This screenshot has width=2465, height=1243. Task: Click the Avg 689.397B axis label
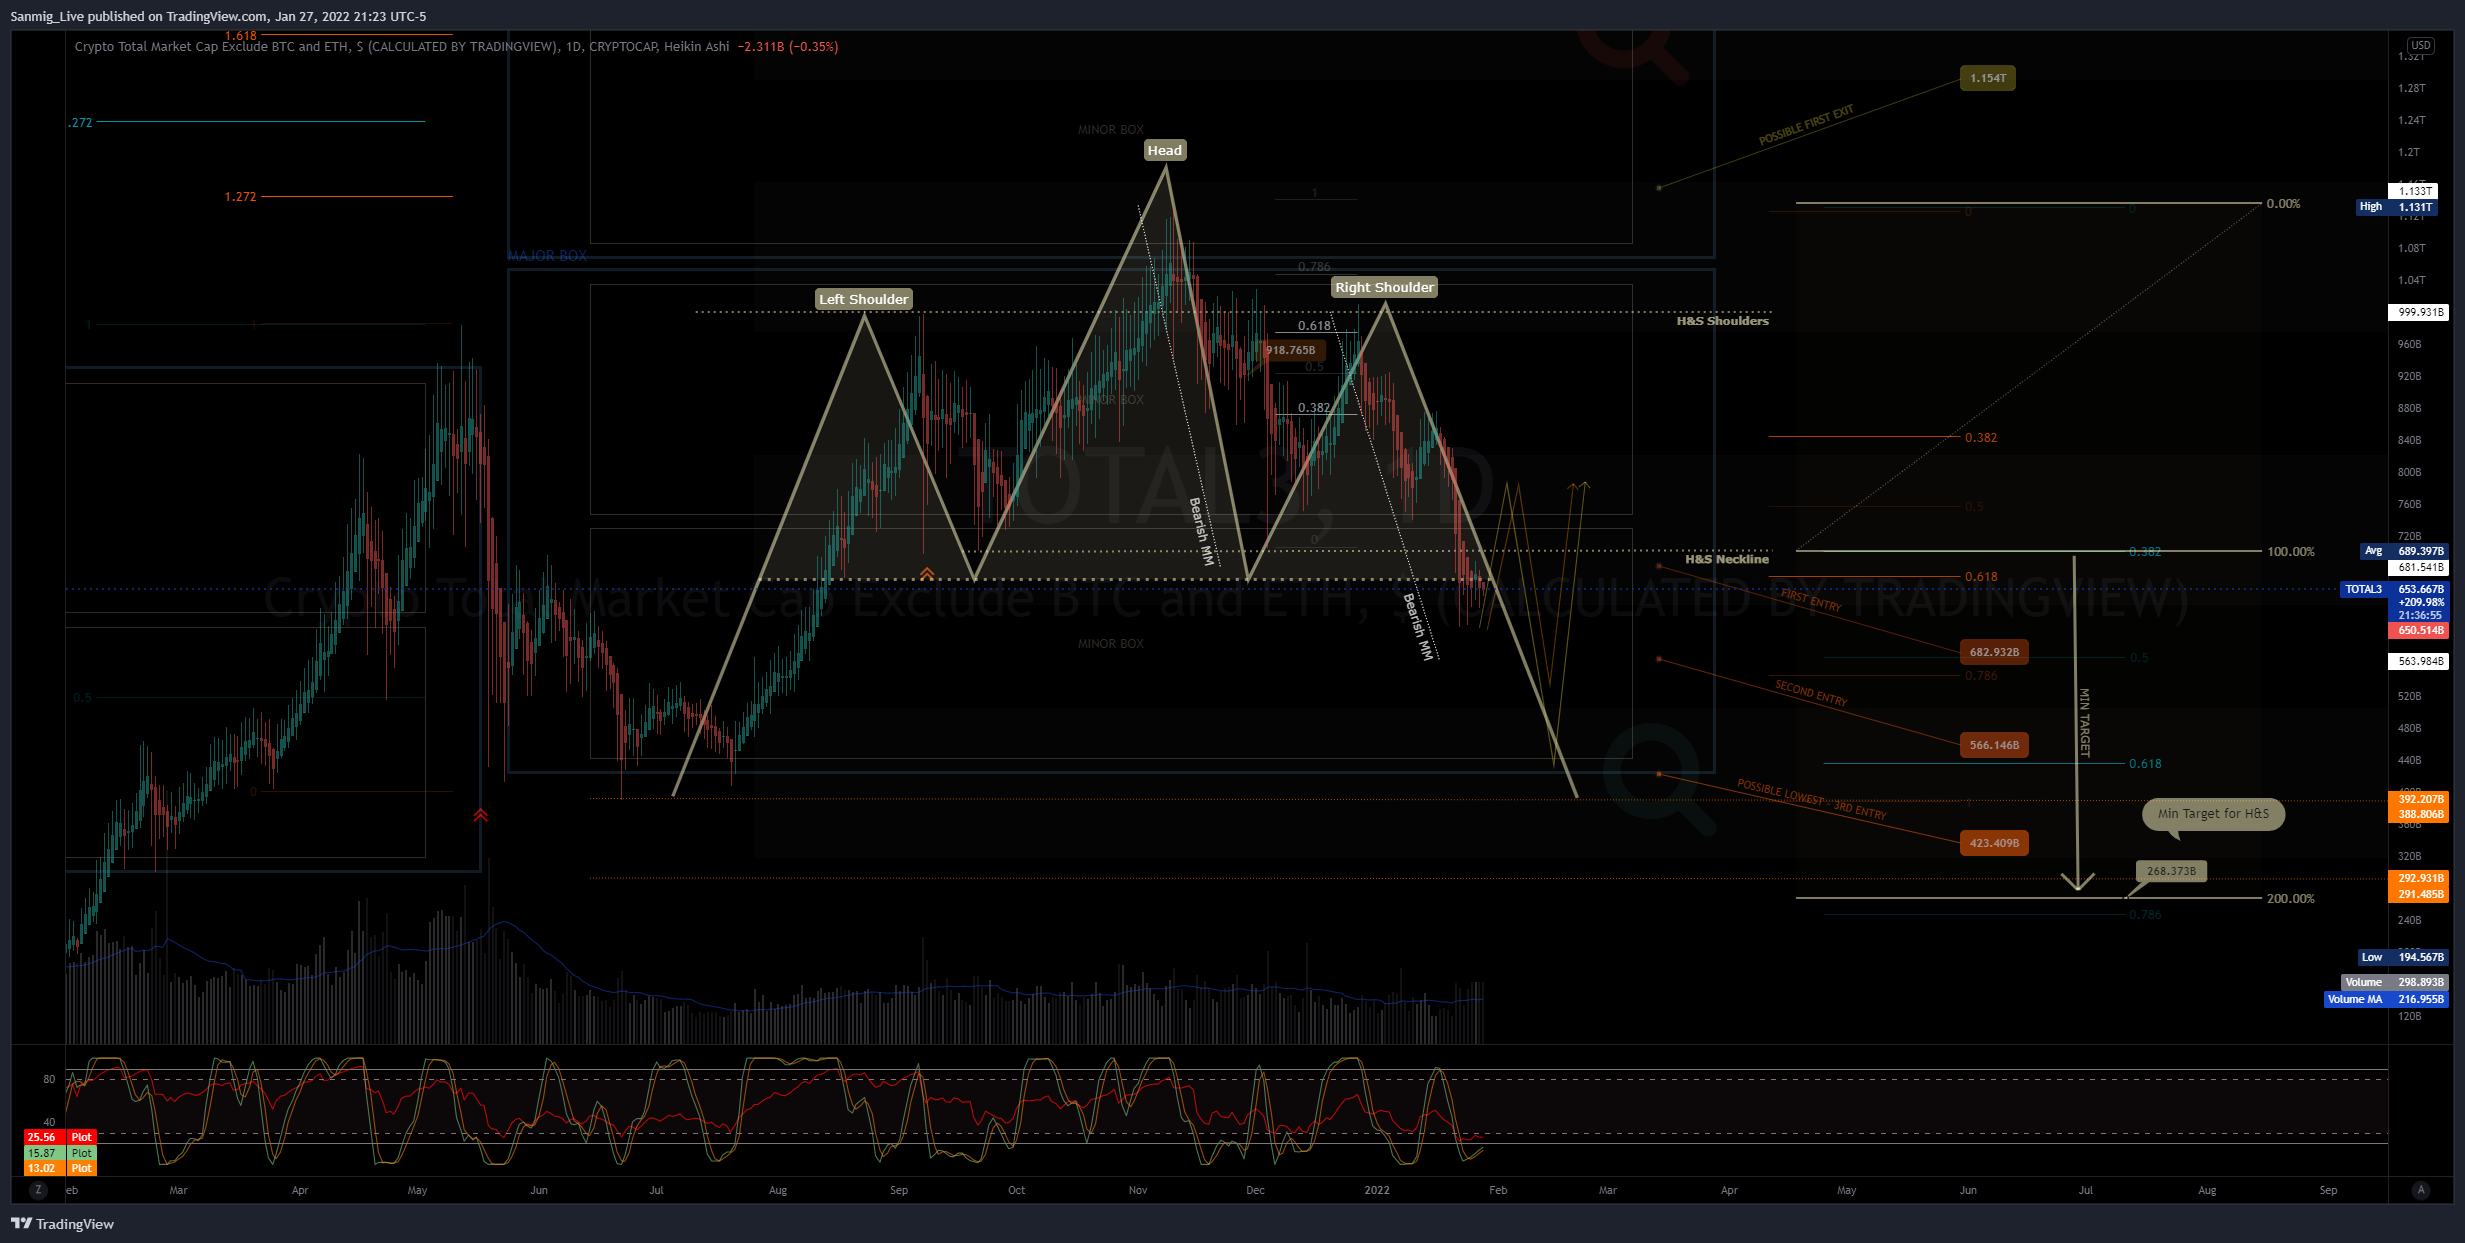[x=2405, y=551]
